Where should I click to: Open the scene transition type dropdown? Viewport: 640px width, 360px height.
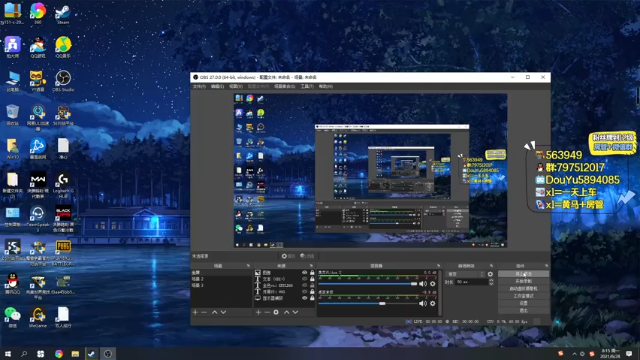click(x=465, y=274)
